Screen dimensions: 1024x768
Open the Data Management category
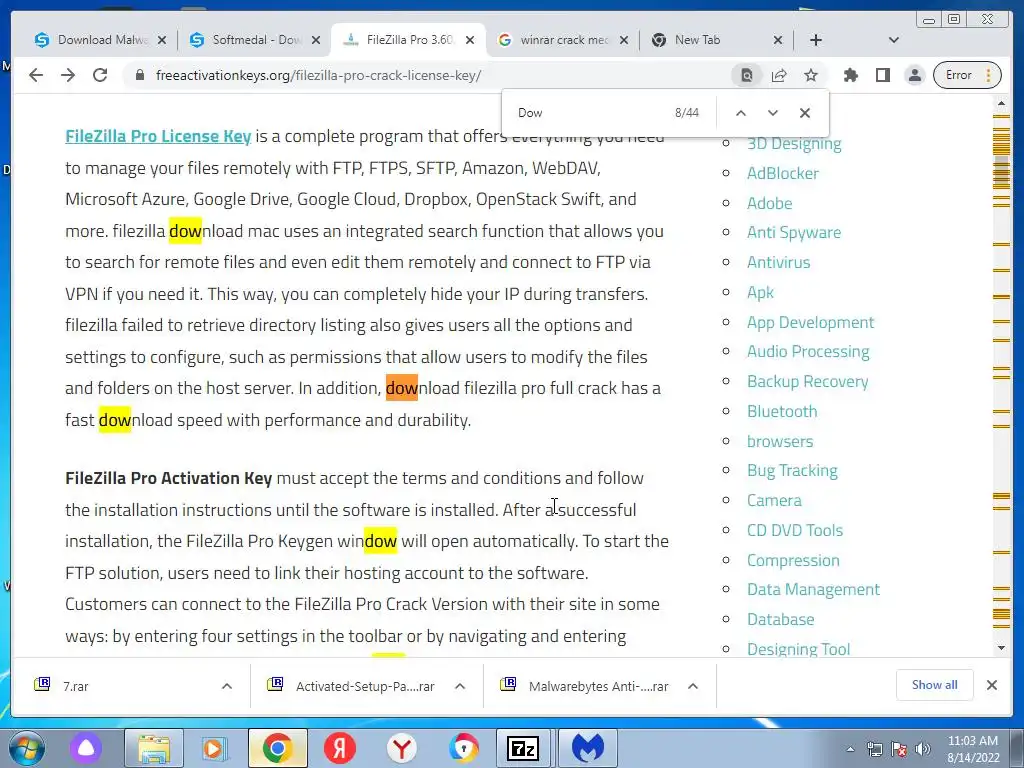tap(814, 590)
